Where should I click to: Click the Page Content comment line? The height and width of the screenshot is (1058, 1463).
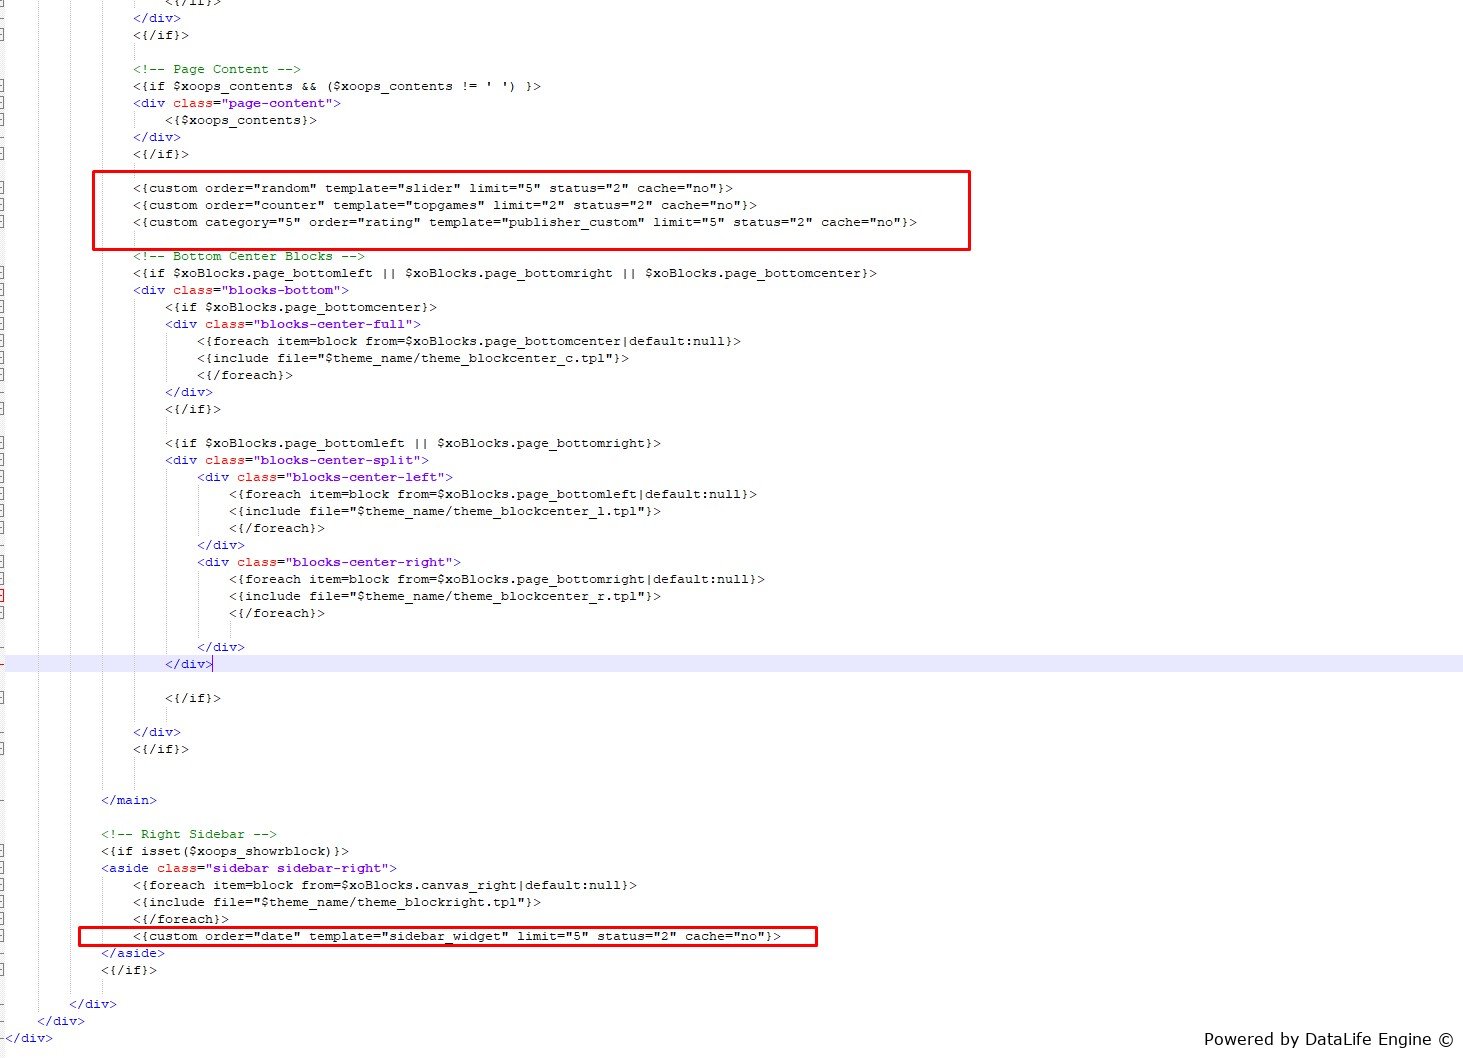point(216,69)
